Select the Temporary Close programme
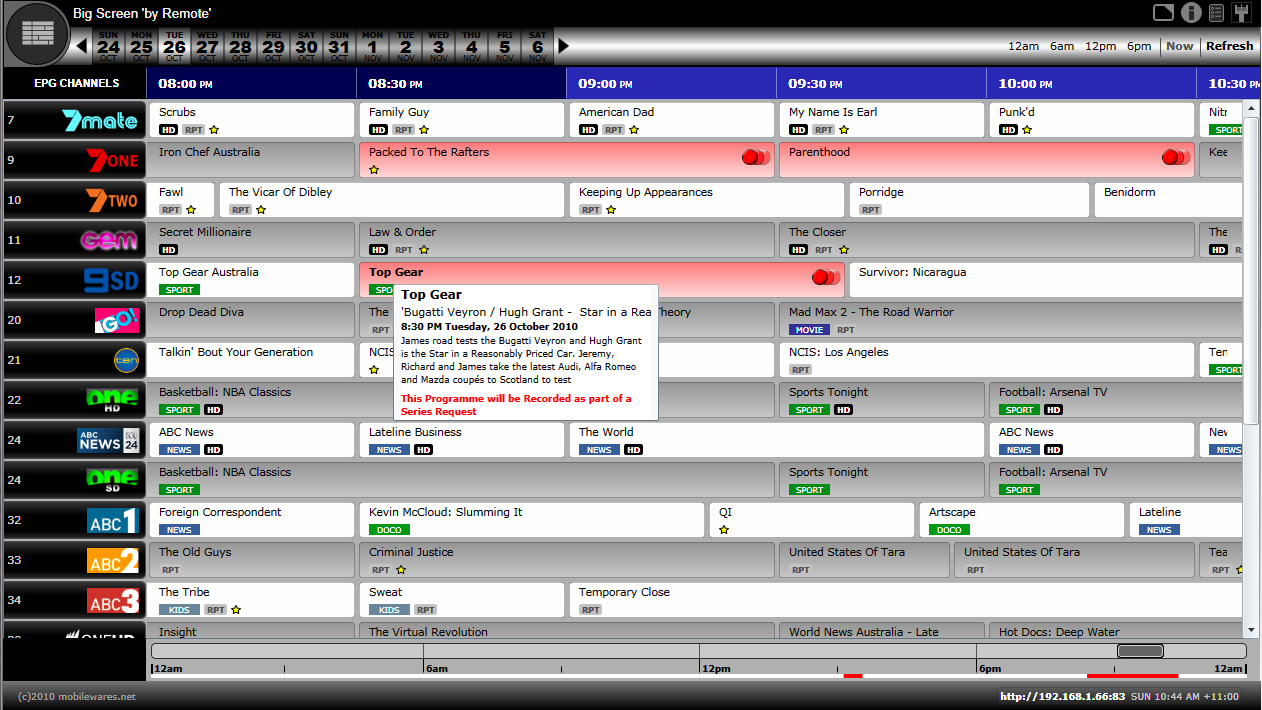The image size is (1262, 710). 906,600
